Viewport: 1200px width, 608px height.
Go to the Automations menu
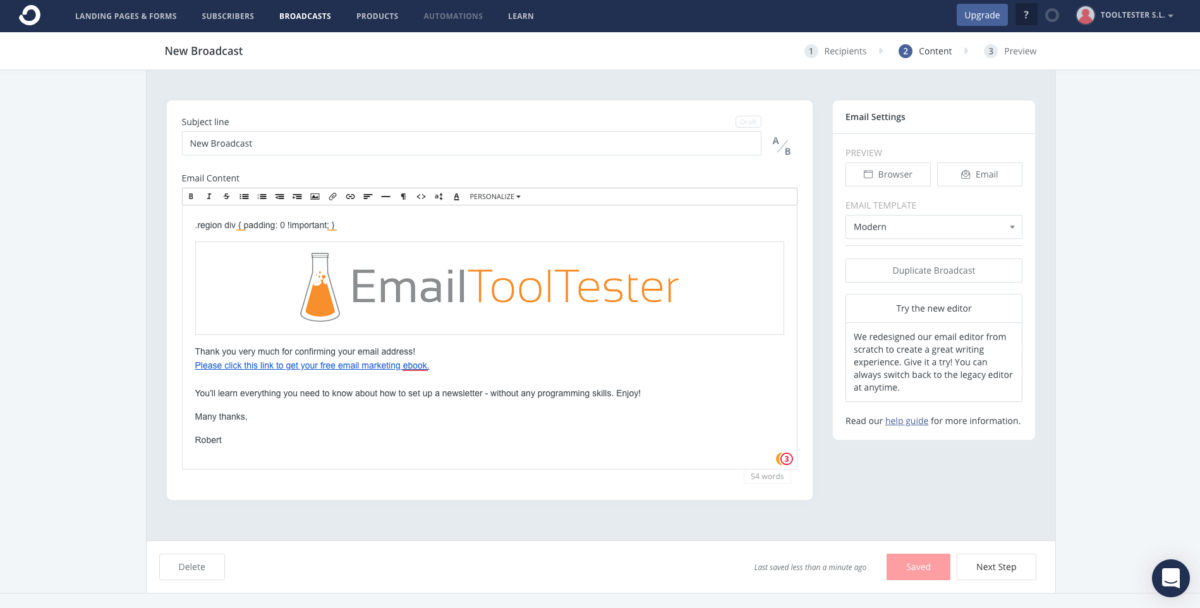tap(452, 16)
